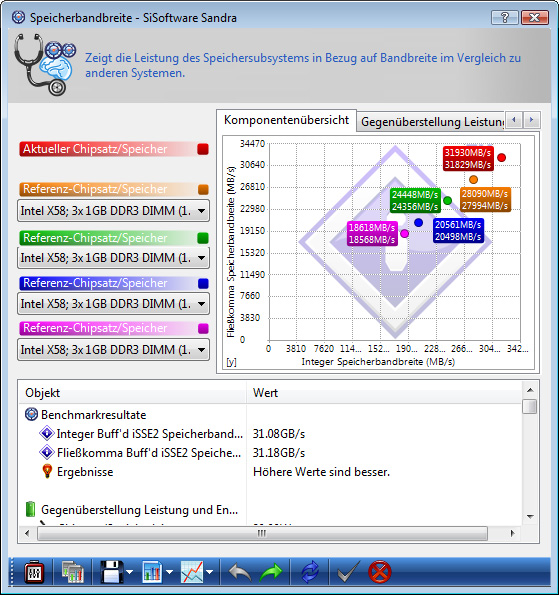
Task: Confirm with the checkmark icon
Action: [x=348, y=572]
